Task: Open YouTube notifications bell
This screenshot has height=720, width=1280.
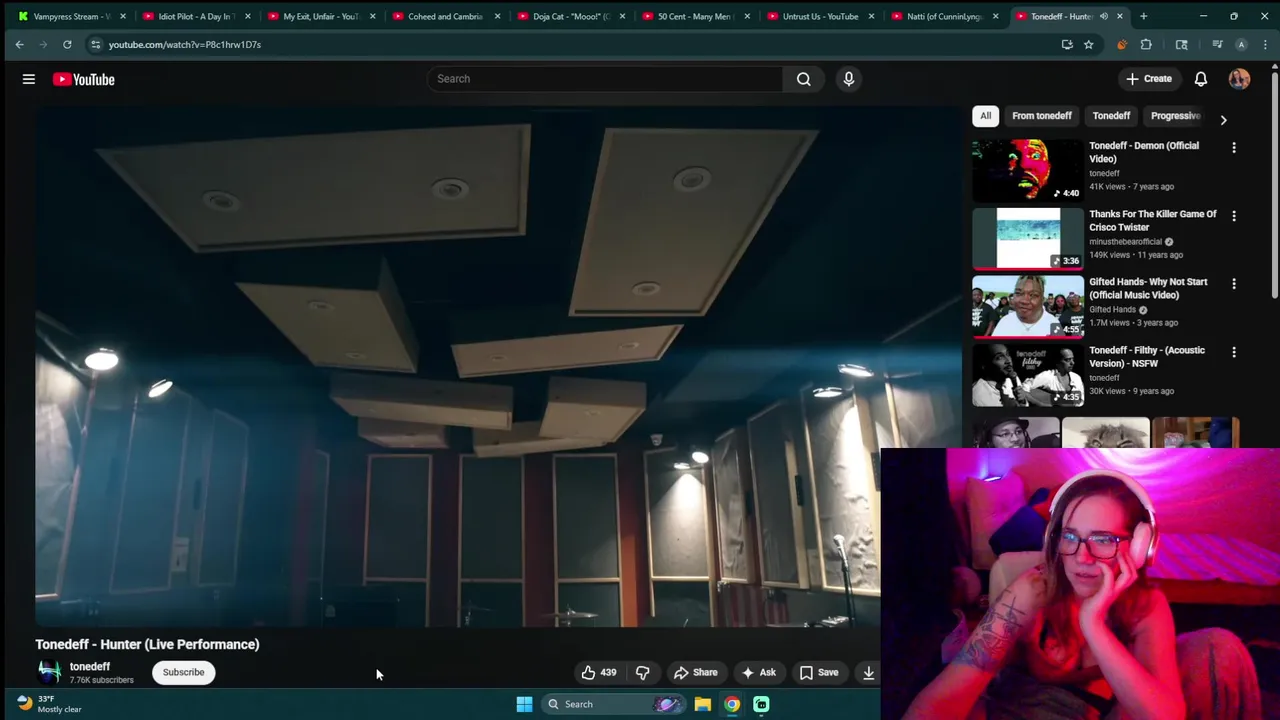Action: [1201, 79]
